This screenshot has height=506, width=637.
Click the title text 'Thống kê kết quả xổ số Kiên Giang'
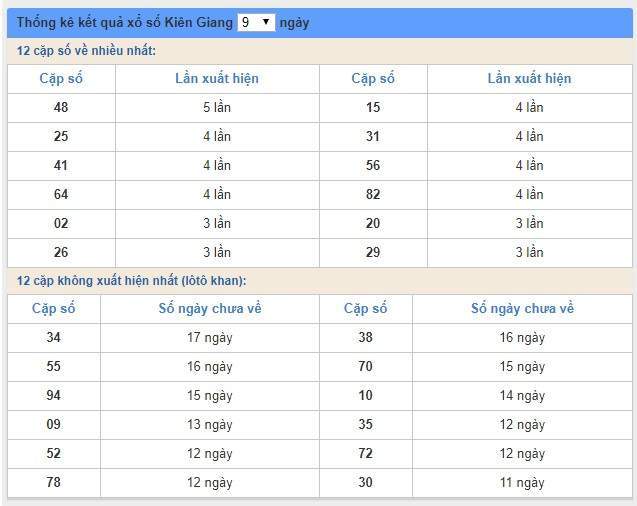tap(124, 22)
